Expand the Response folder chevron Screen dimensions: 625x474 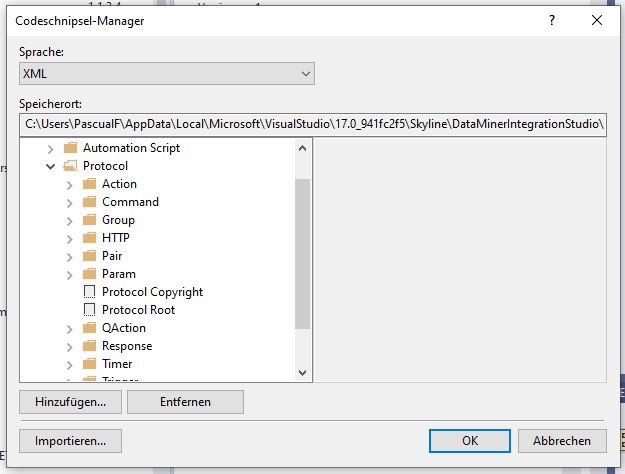(x=69, y=347)
